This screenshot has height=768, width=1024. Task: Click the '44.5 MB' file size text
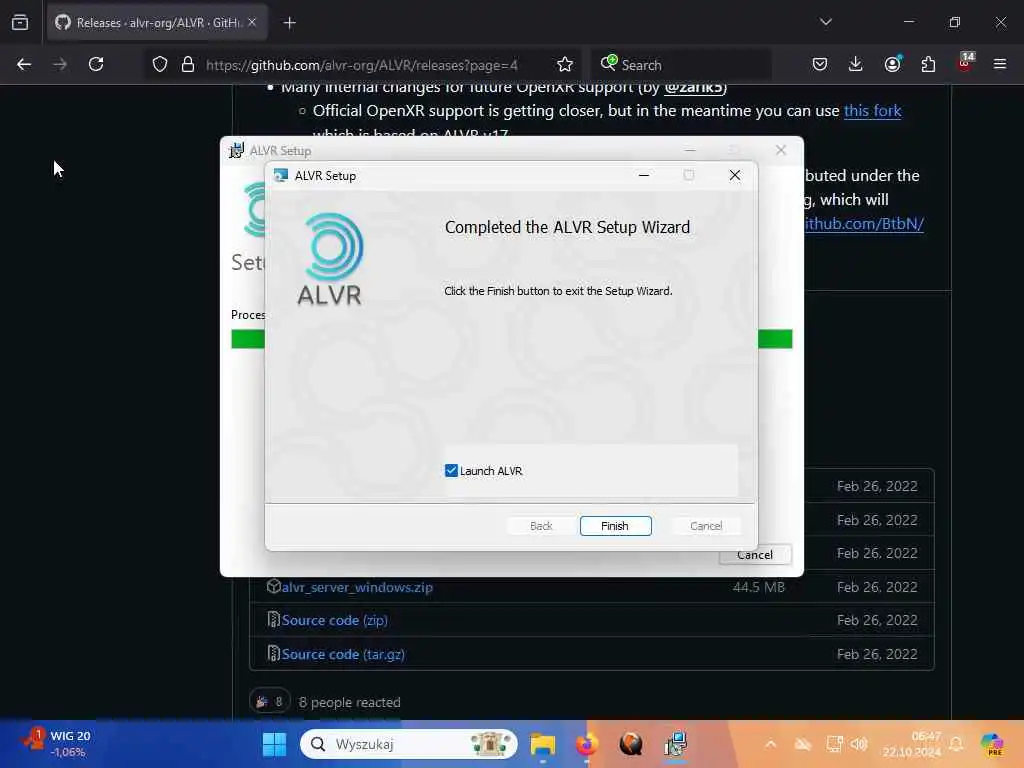tap(759, 587)
